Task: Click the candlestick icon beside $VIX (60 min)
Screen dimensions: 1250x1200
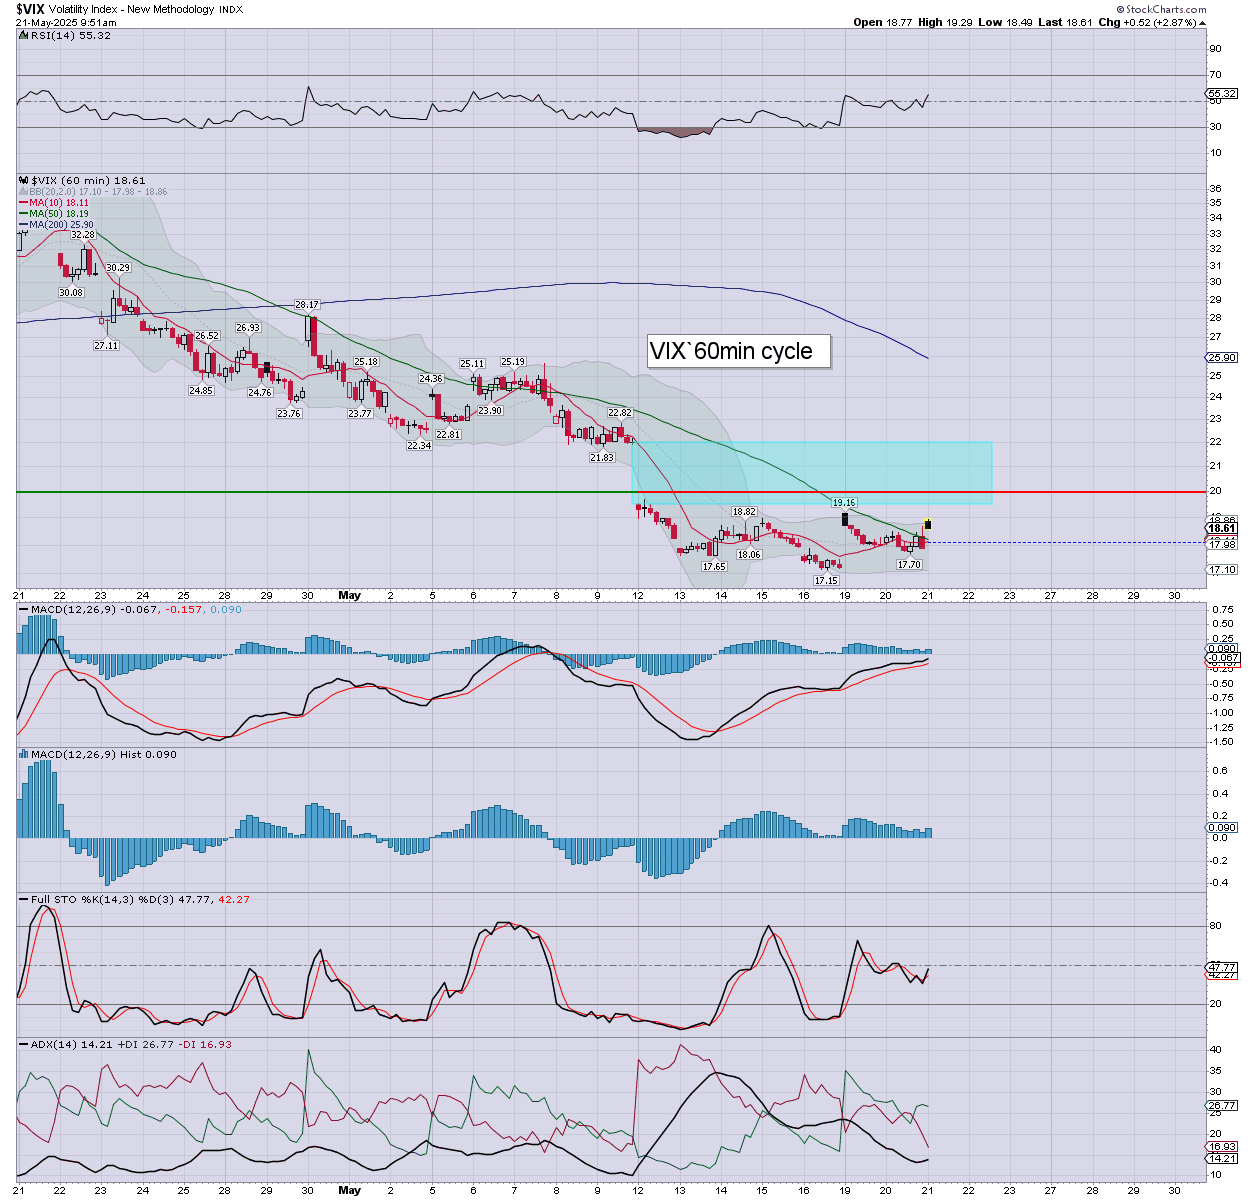Action: [23, 181]
